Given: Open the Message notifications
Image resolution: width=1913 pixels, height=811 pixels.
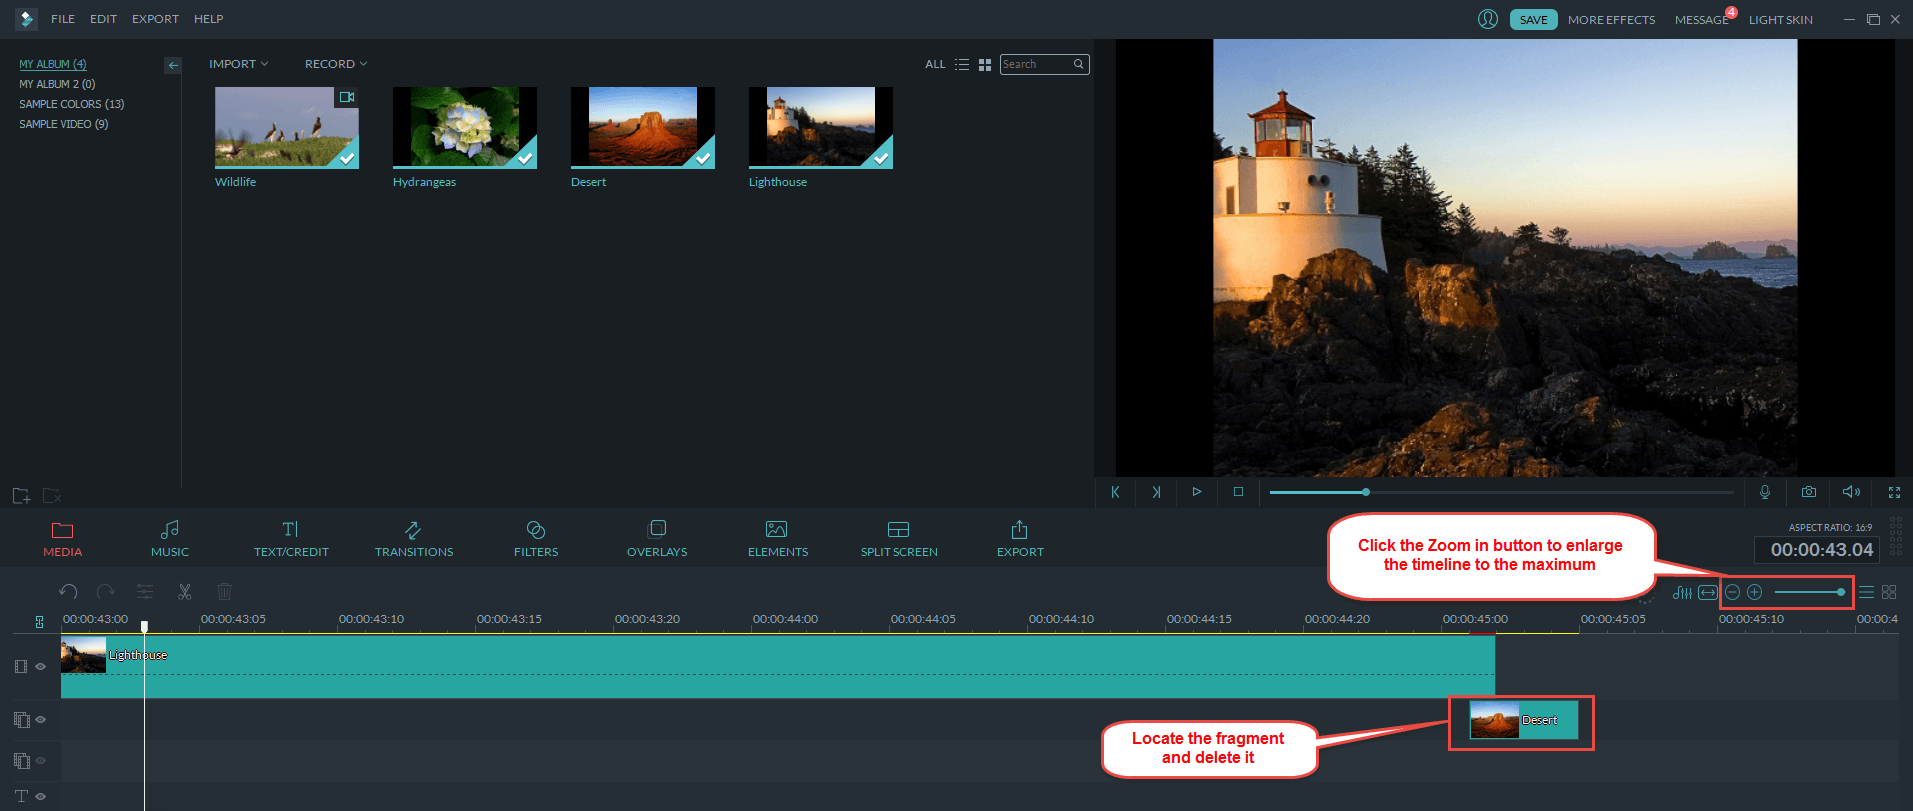Looking at the screenshot, I should 1701,20.
